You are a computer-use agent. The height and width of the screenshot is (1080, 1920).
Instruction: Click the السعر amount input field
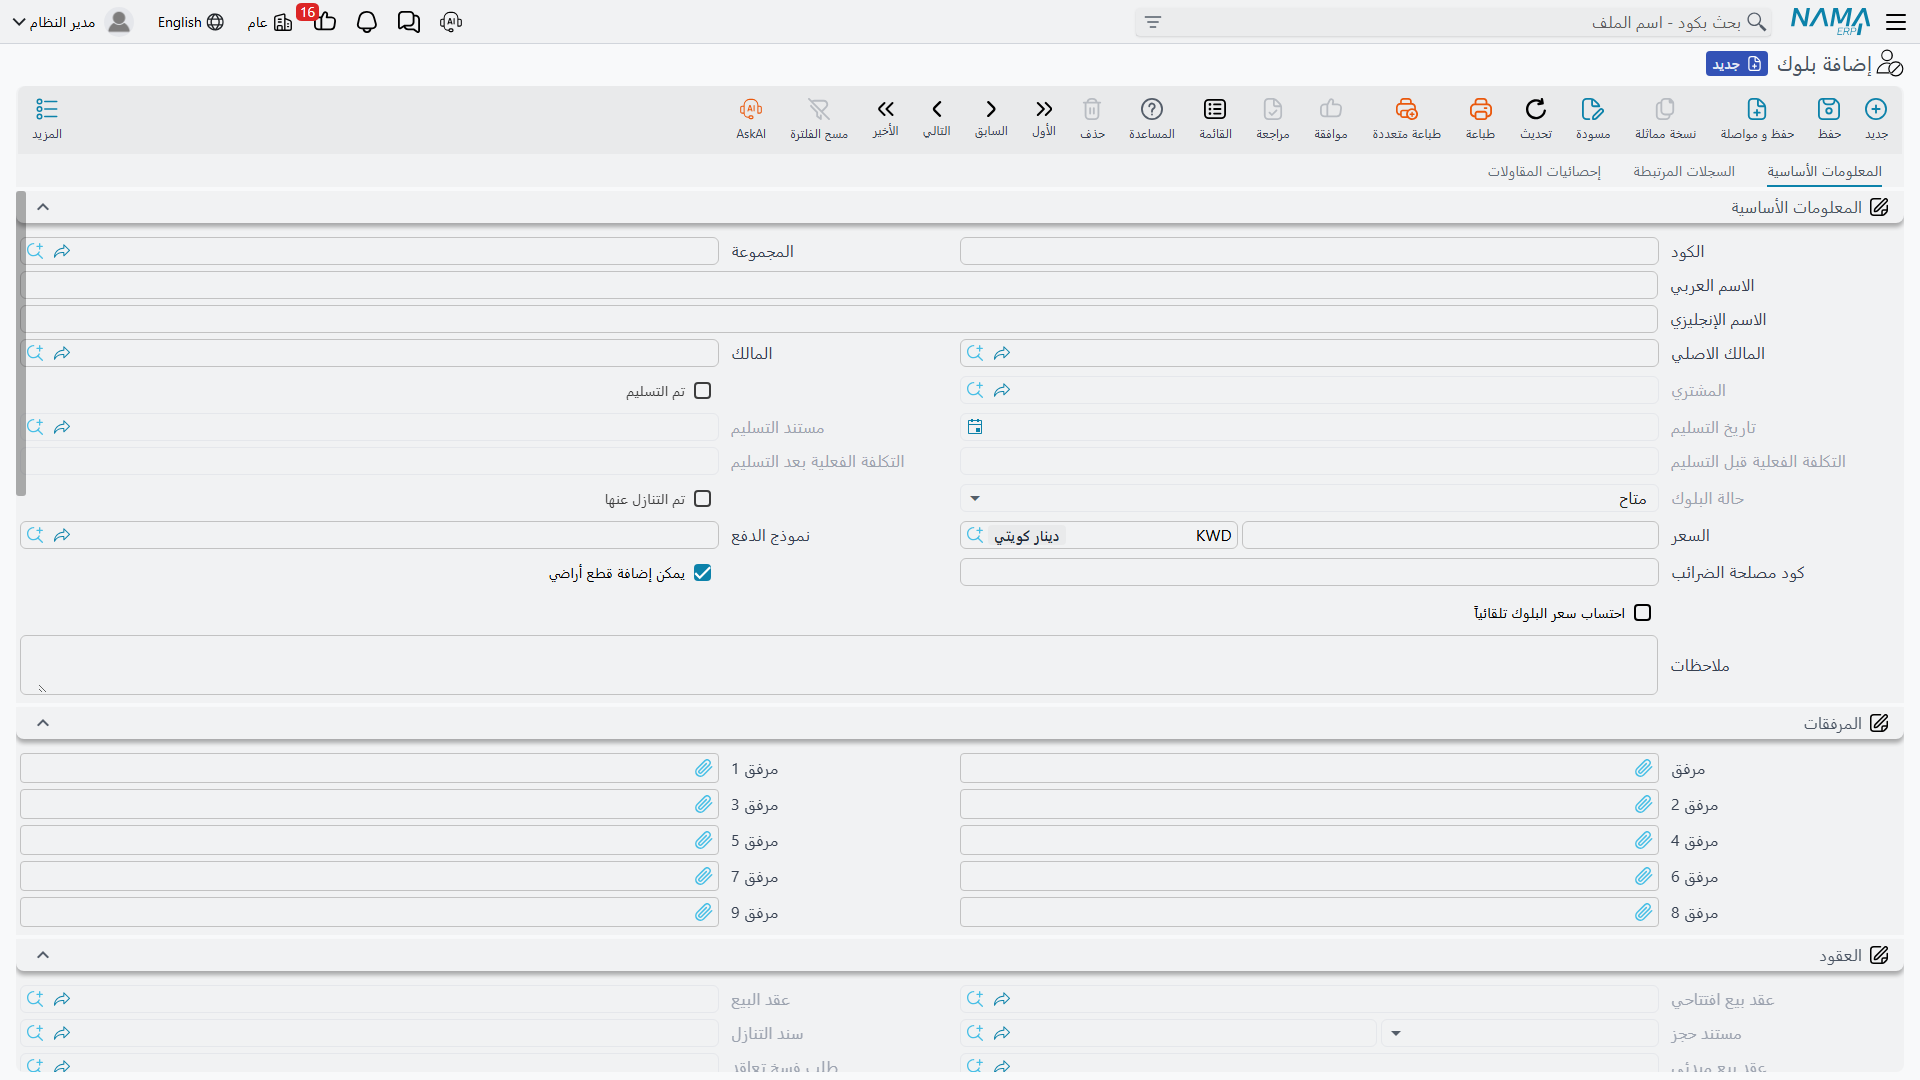point(1450,535)
